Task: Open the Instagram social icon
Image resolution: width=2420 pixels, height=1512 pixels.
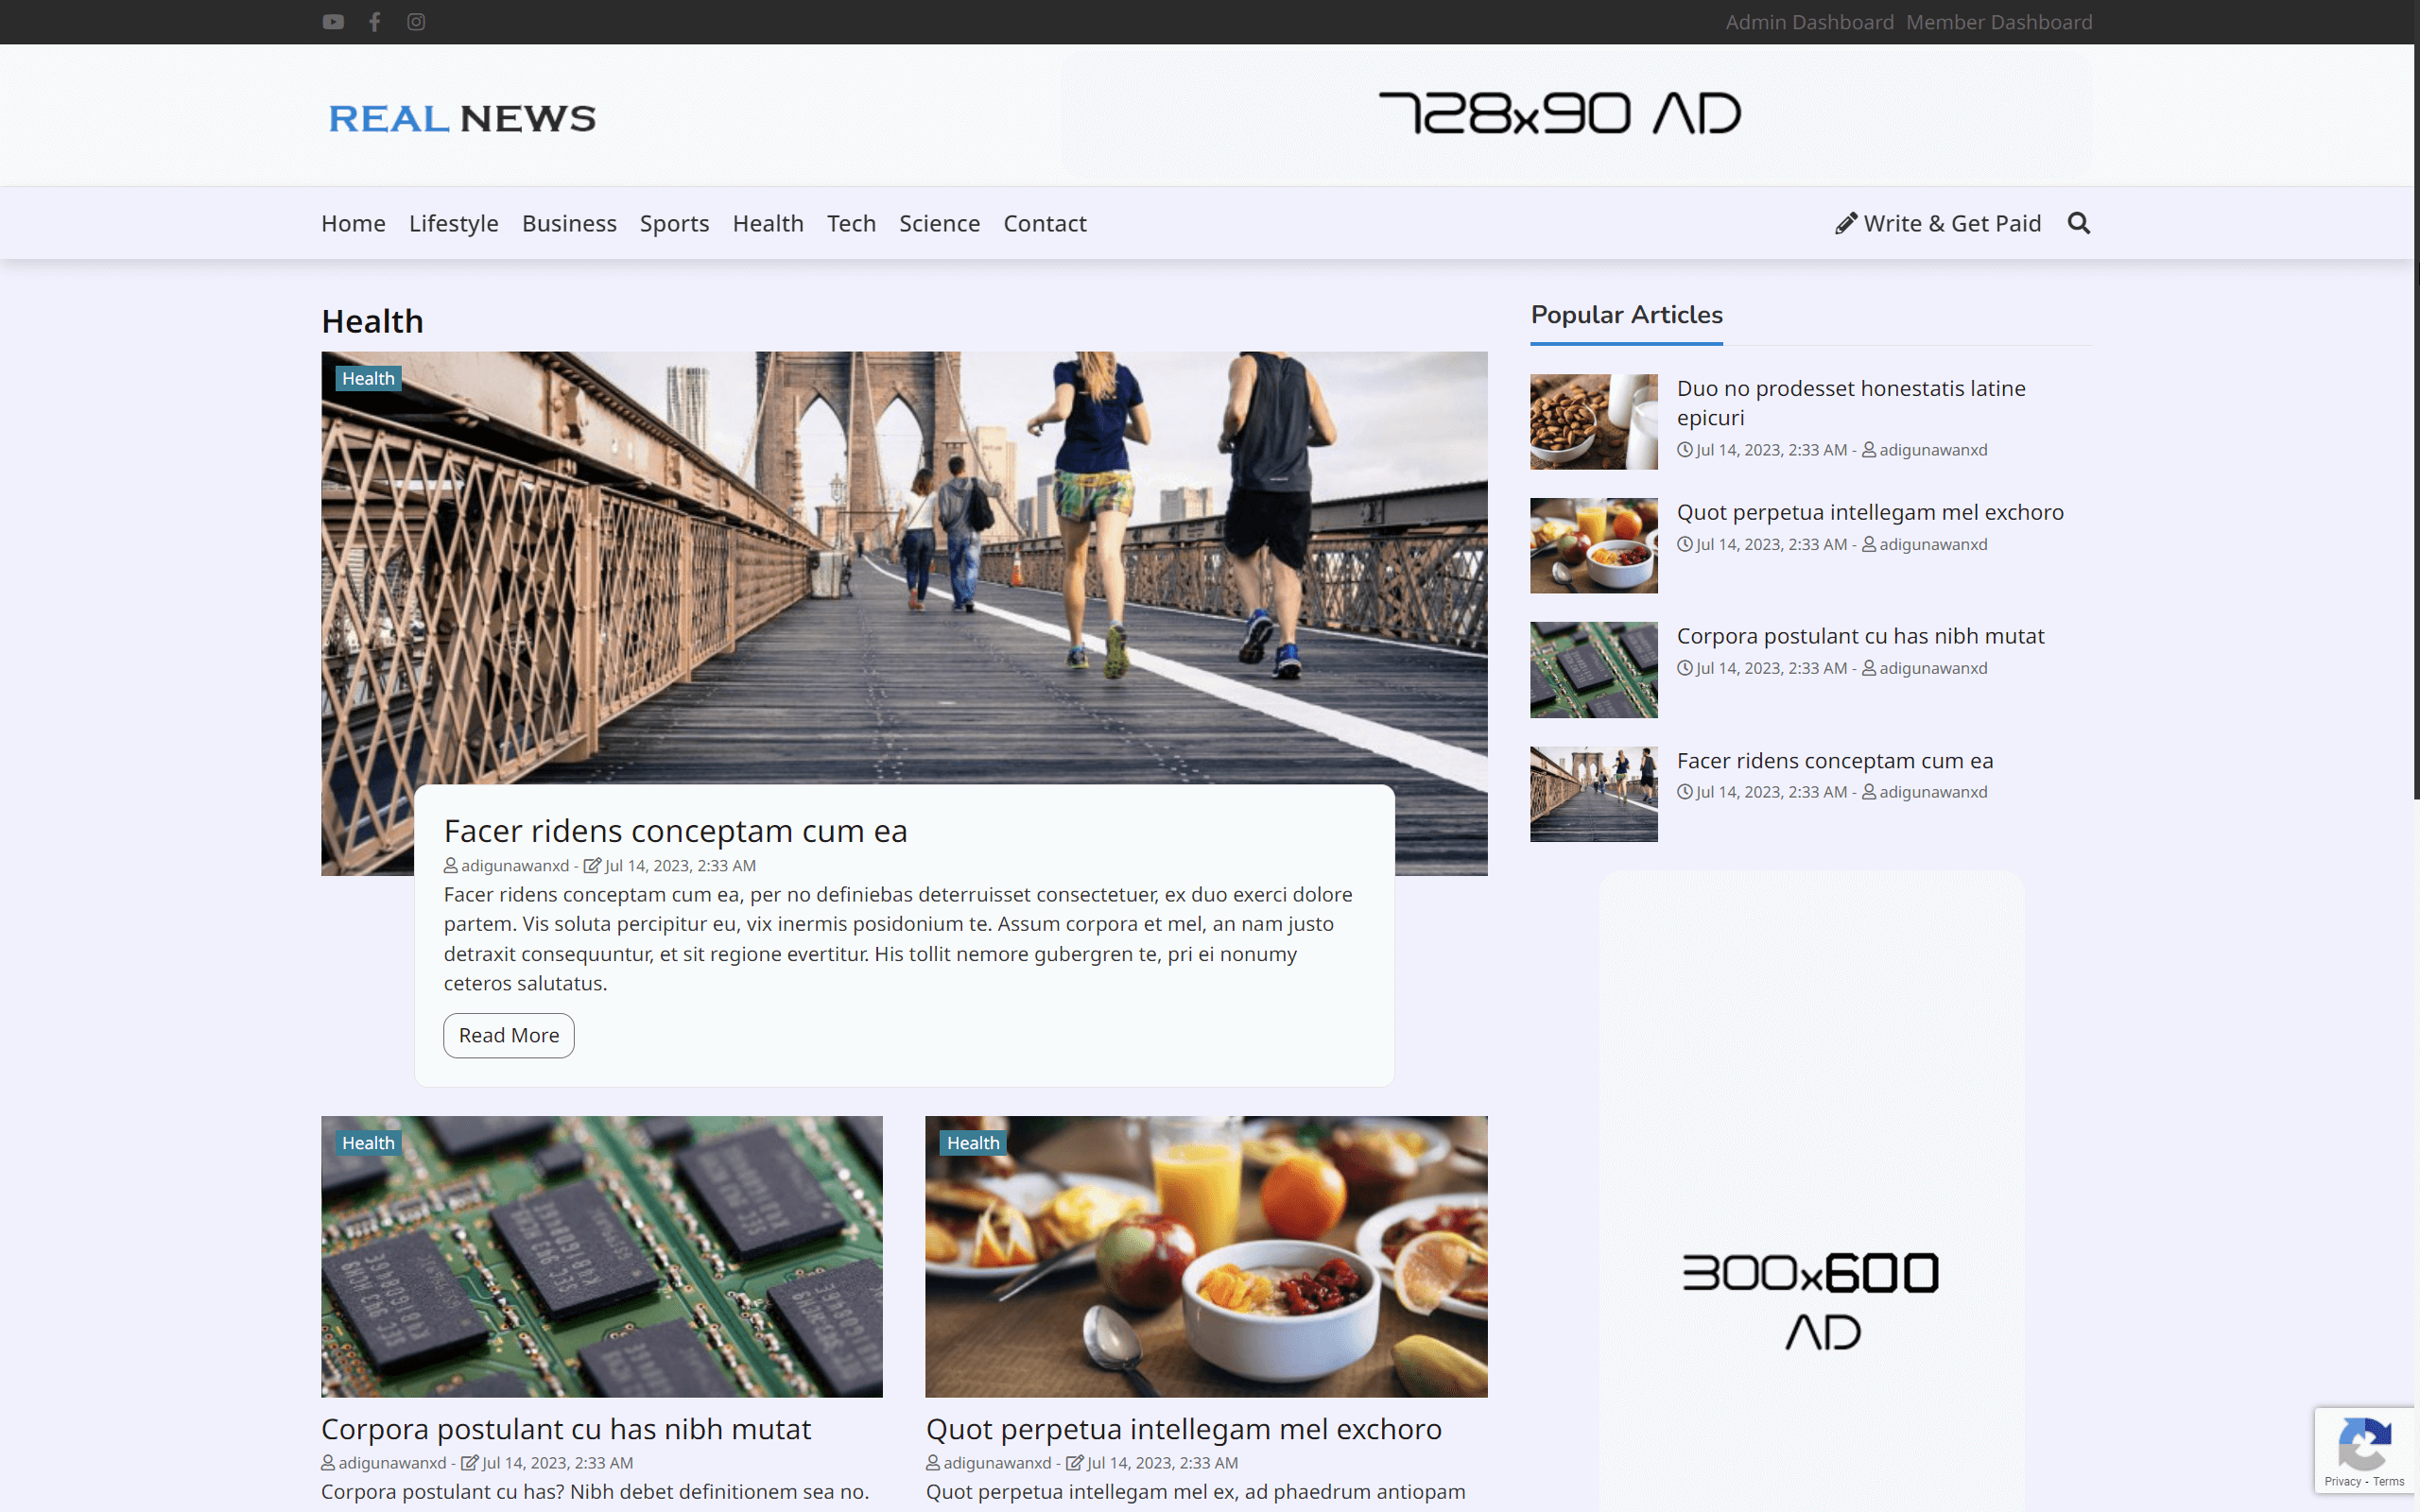Action: click(x=416, y=21)
